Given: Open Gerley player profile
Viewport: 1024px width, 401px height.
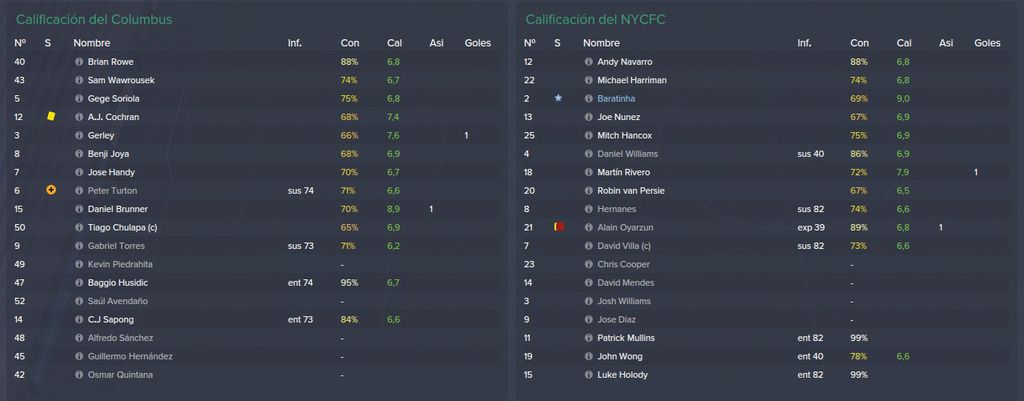Looking at the screenshot, I should [101, 136].
